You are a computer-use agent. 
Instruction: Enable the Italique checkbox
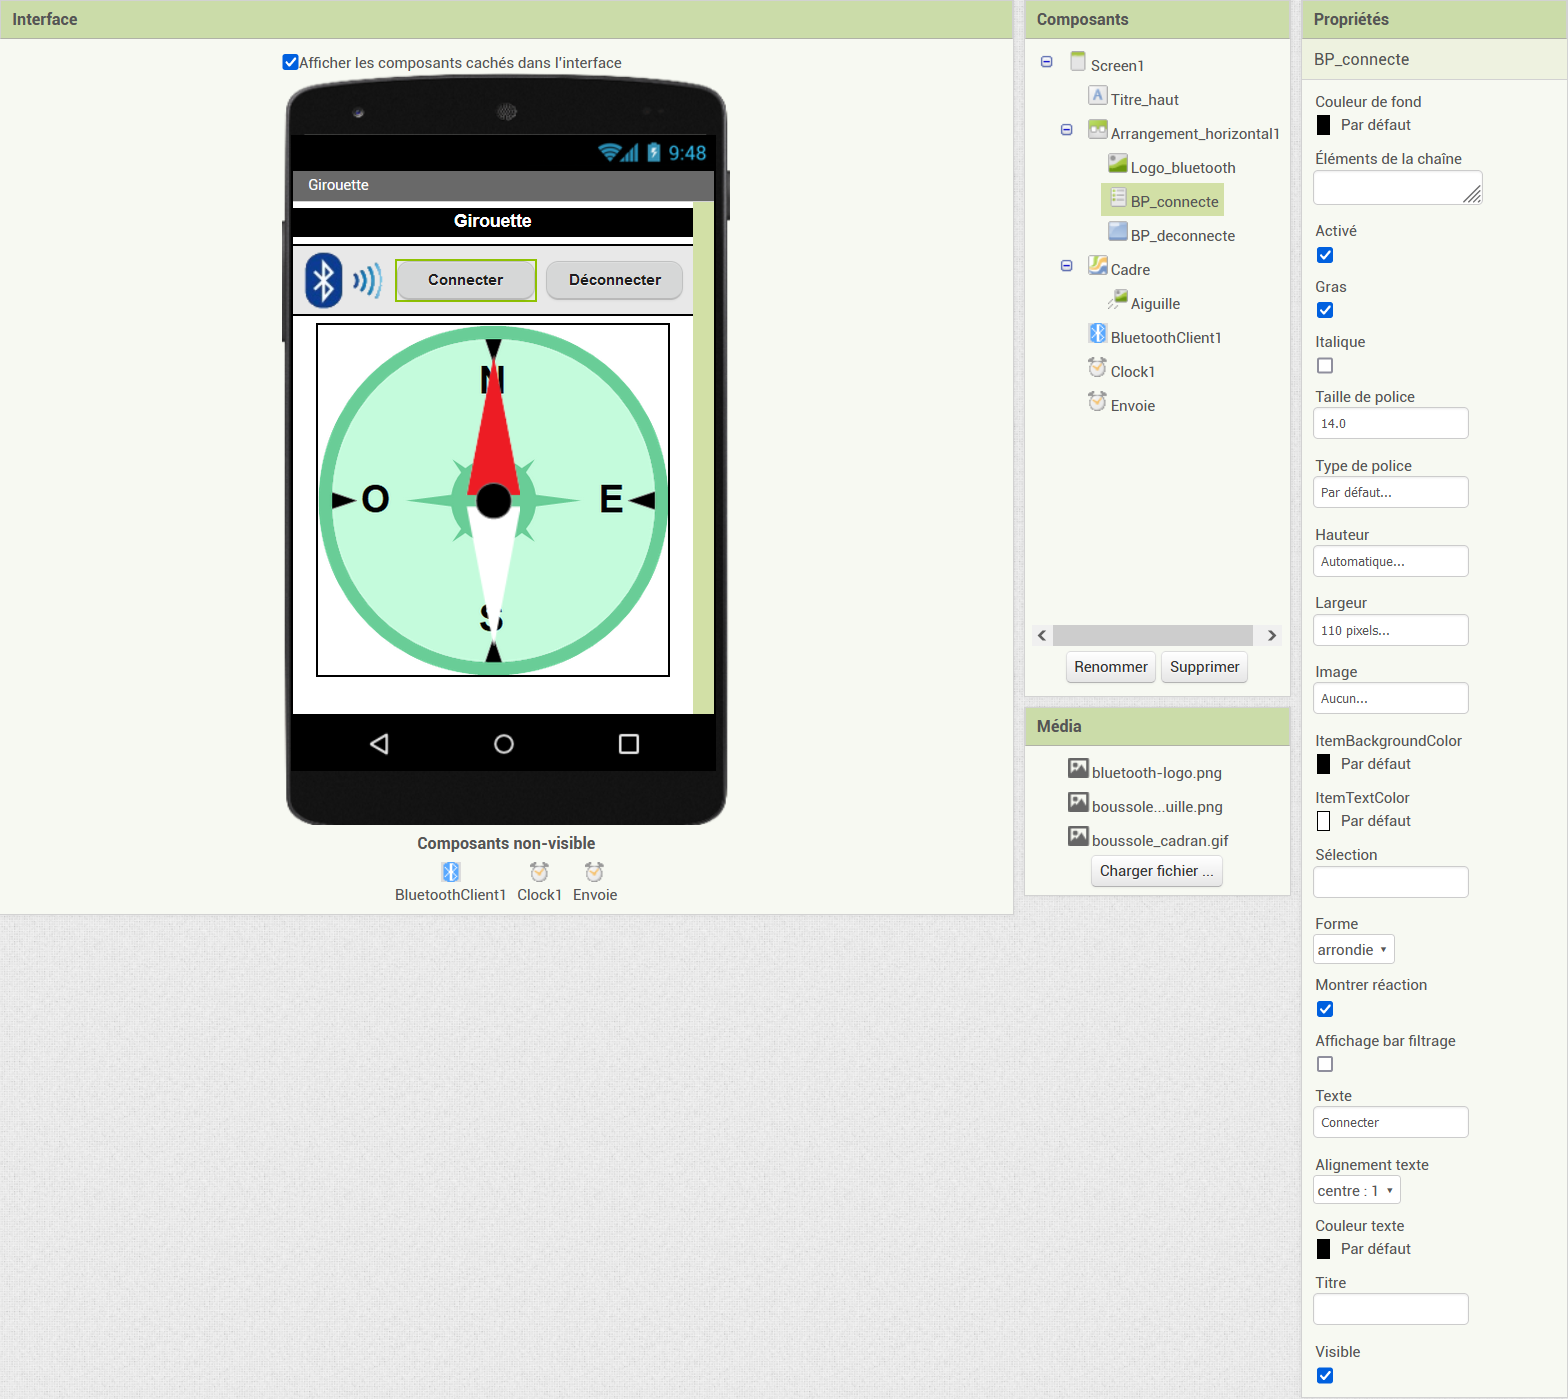pyautogui.click(x=1325, y=366)
